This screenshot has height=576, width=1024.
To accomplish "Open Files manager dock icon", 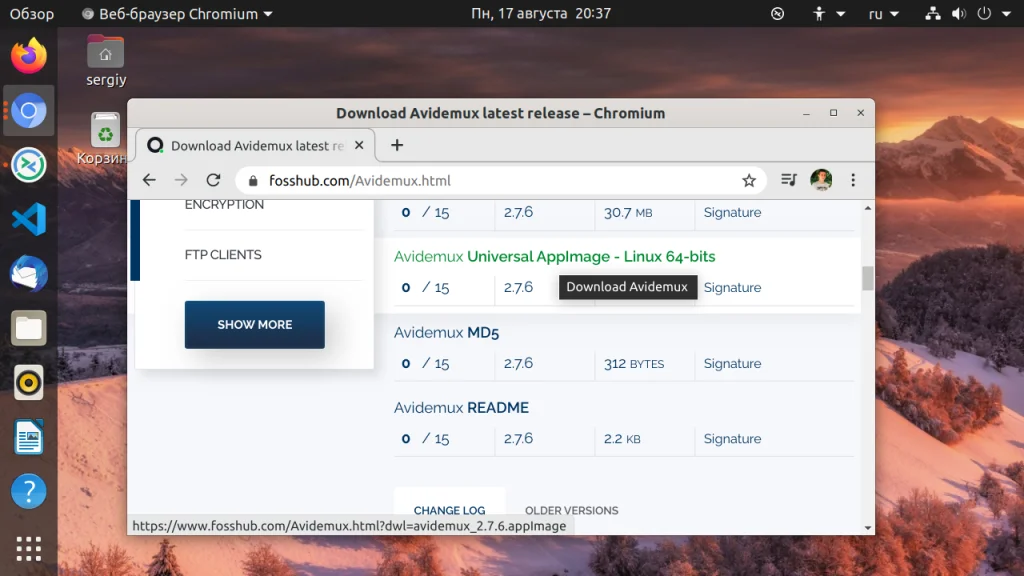I will point(29,328).
